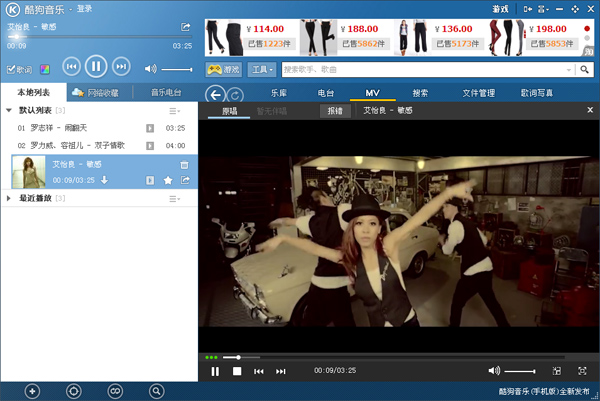600x401 pixels.
Task: Switch to local list tab
Action: click(x=34, y=92)
